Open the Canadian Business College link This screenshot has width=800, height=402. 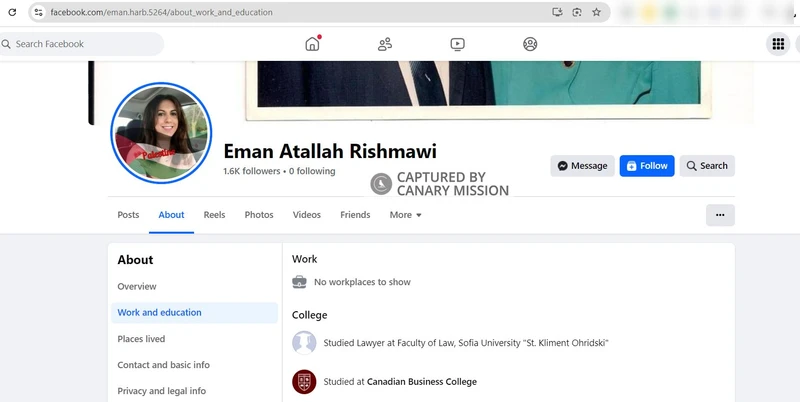(x=421, y=382)
